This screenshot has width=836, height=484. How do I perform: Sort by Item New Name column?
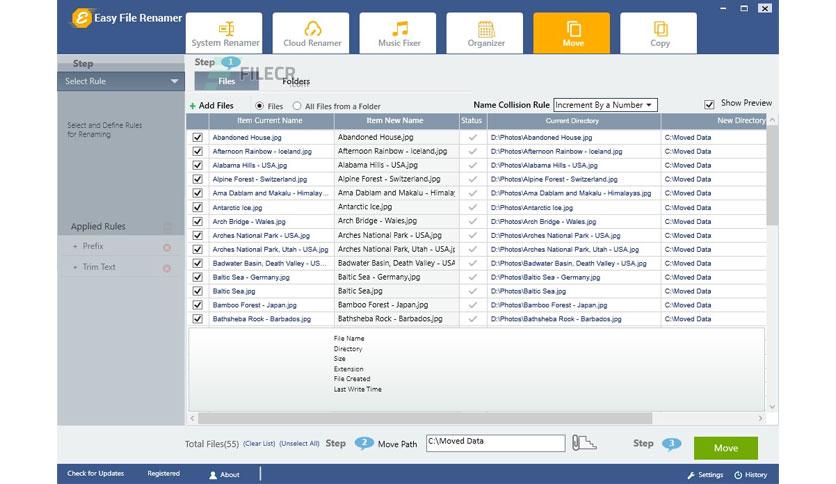click(x=396, y=121)
